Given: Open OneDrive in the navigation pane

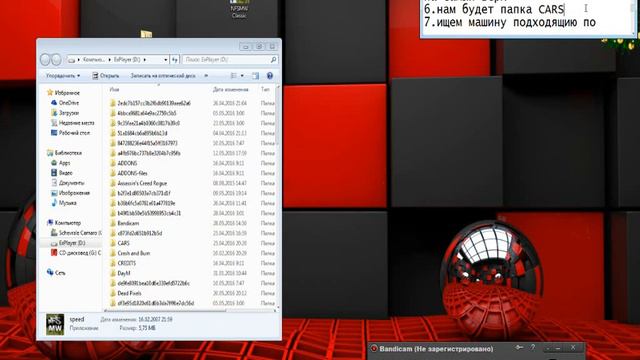Looking at the screenshot, I should 64,103.
